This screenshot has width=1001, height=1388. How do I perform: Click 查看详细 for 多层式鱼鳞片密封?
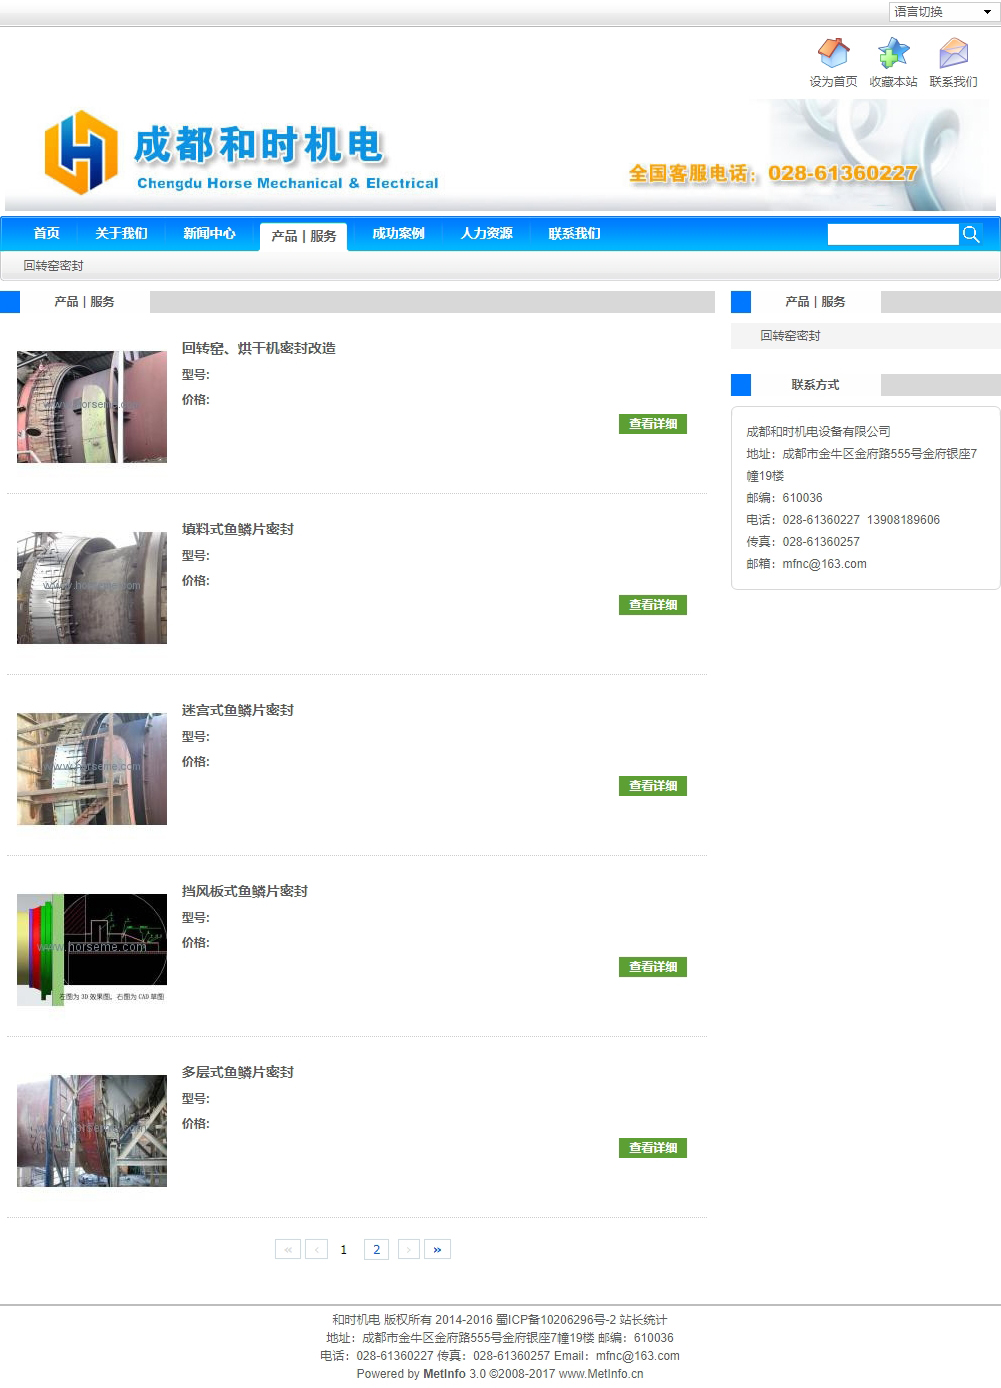652,1148
